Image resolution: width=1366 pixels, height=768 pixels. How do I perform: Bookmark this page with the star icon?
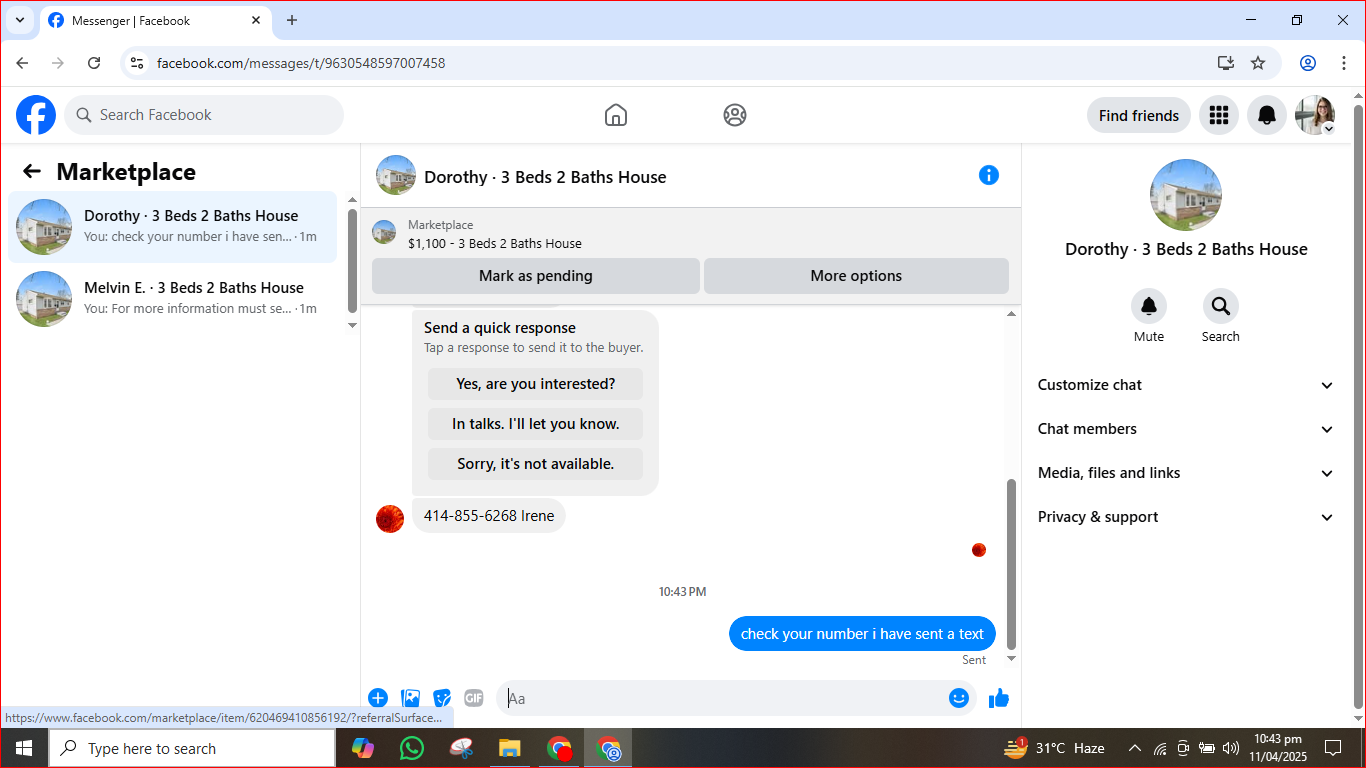[1258, 63]
